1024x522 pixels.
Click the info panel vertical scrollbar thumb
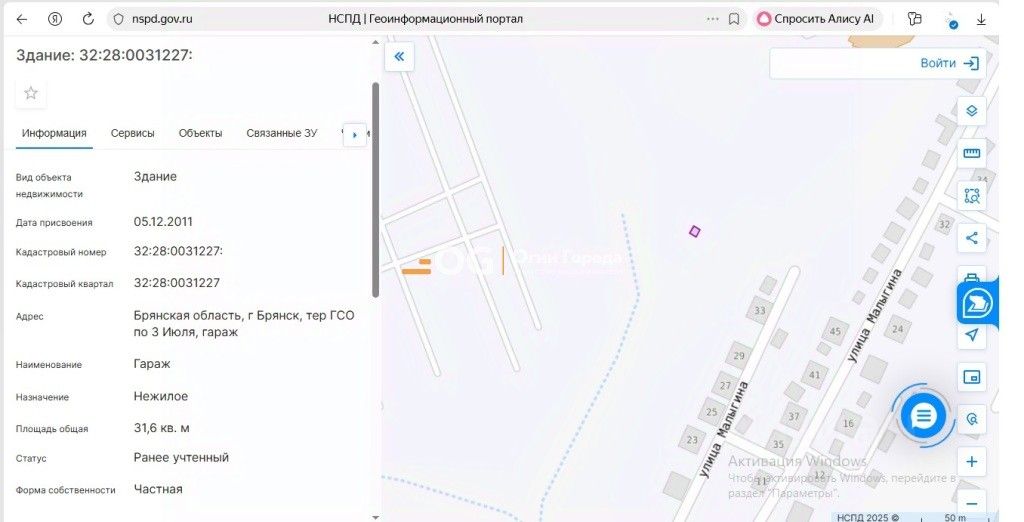pos(376,190)
